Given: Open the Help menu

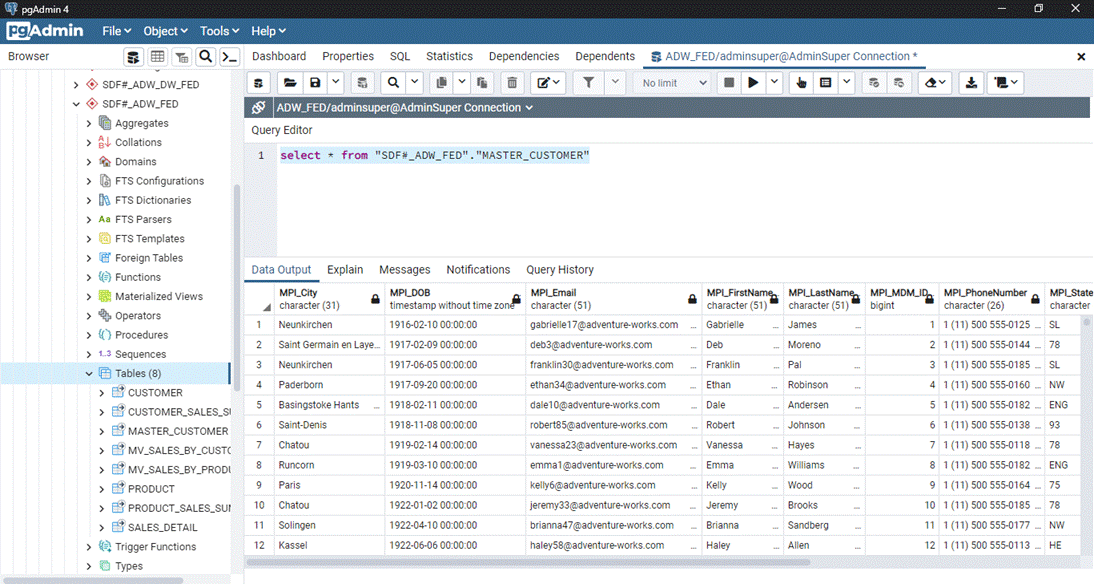Looking at the screenshot, I should [269, 31].
